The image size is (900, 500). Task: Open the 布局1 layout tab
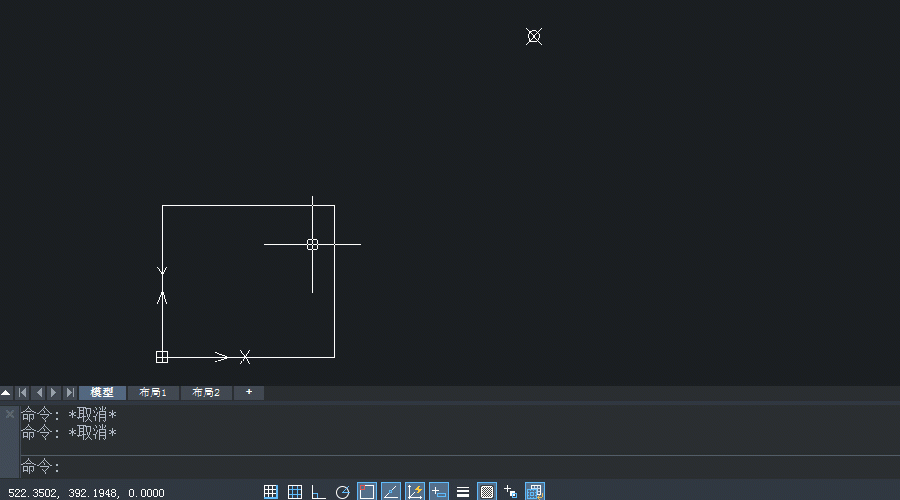pos(153,393)
